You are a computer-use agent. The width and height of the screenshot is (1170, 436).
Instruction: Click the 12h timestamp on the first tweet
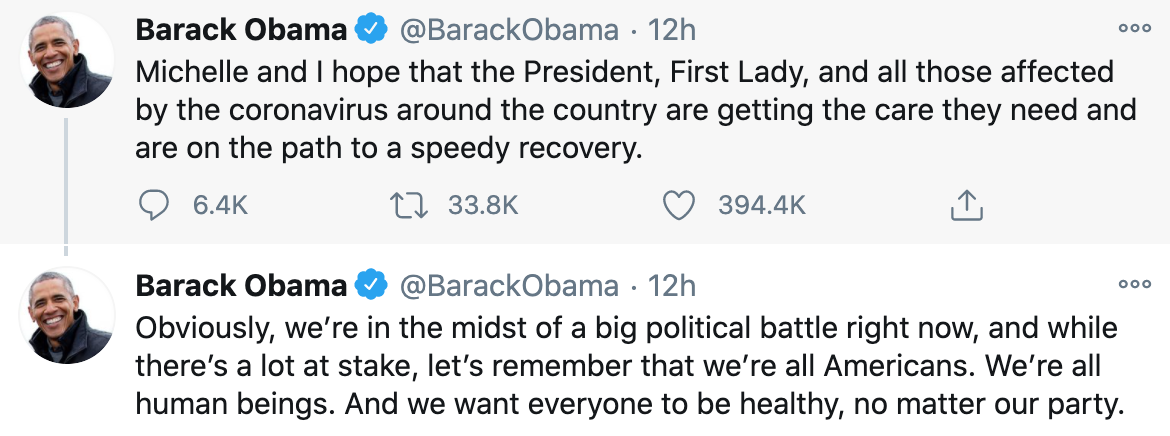coord(671,31)
